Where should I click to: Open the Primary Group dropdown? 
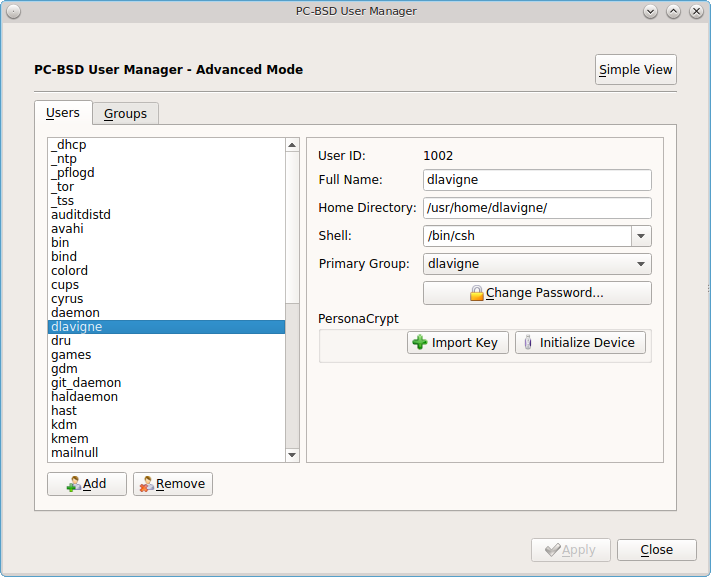tap(537, 264)
